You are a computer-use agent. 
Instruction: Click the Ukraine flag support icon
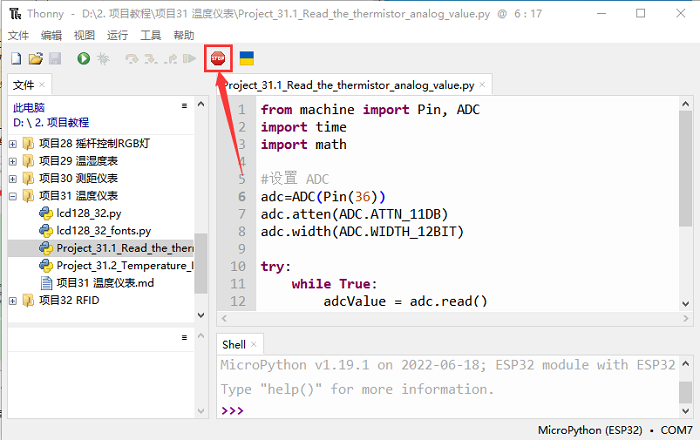click(246, 59)
